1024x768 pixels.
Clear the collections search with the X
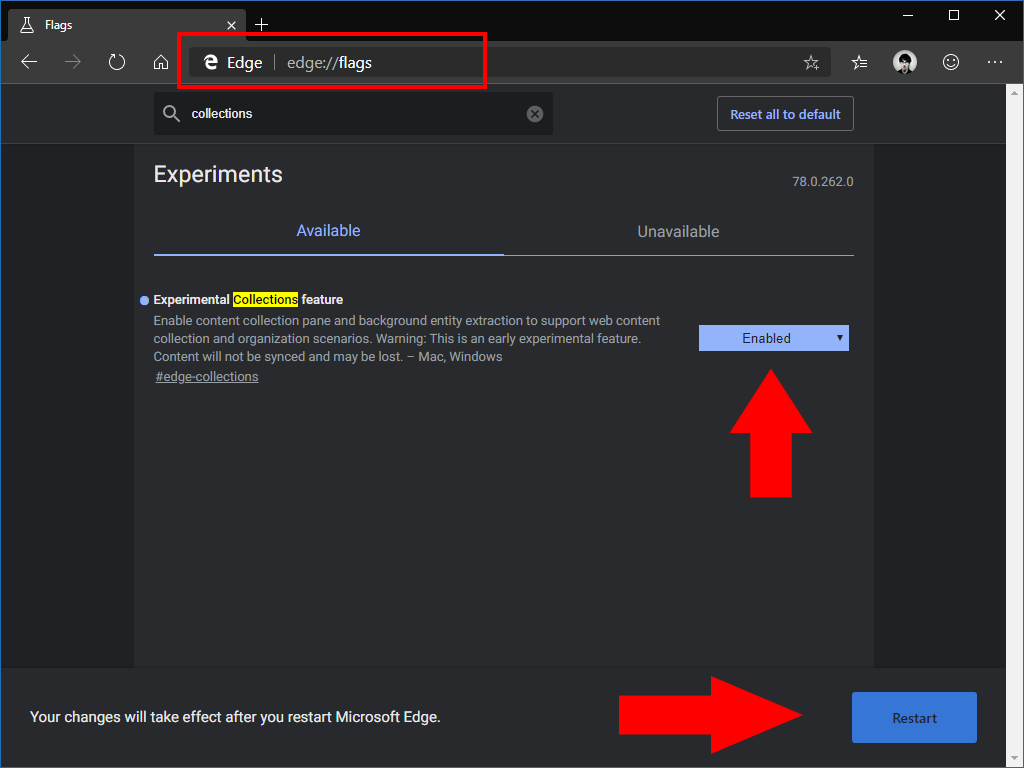pyautogui.click(x=534, y=113)
